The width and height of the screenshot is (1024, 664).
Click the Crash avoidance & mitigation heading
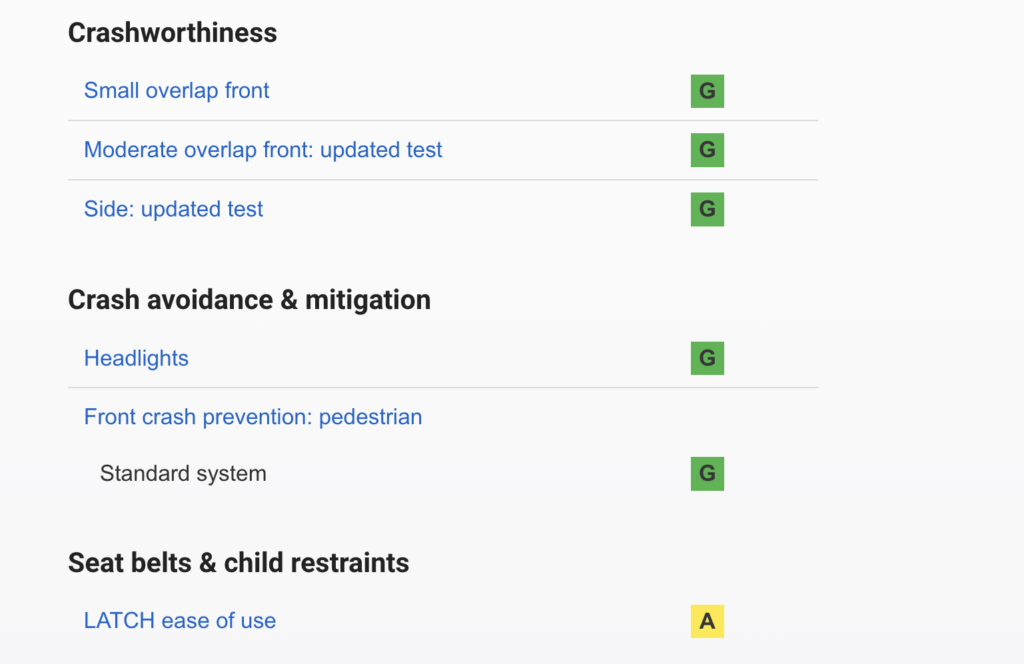click(249, 299)
